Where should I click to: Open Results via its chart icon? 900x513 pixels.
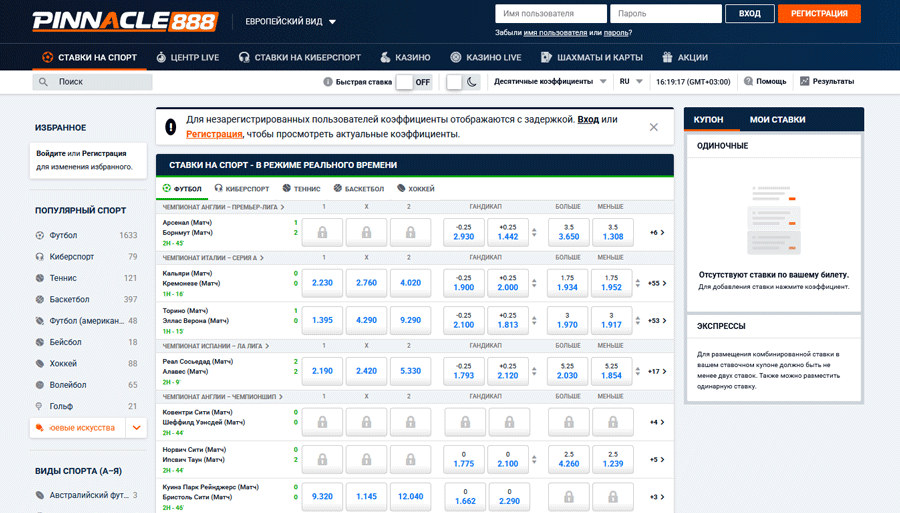click(805, 82)
